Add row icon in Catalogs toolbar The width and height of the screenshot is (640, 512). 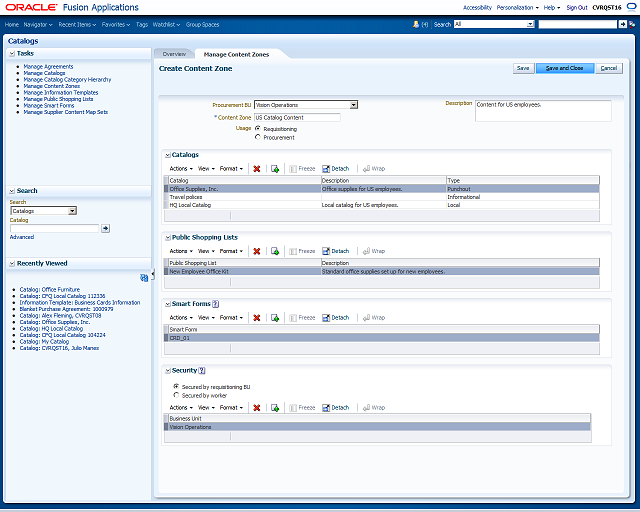(x=275, y=169)
